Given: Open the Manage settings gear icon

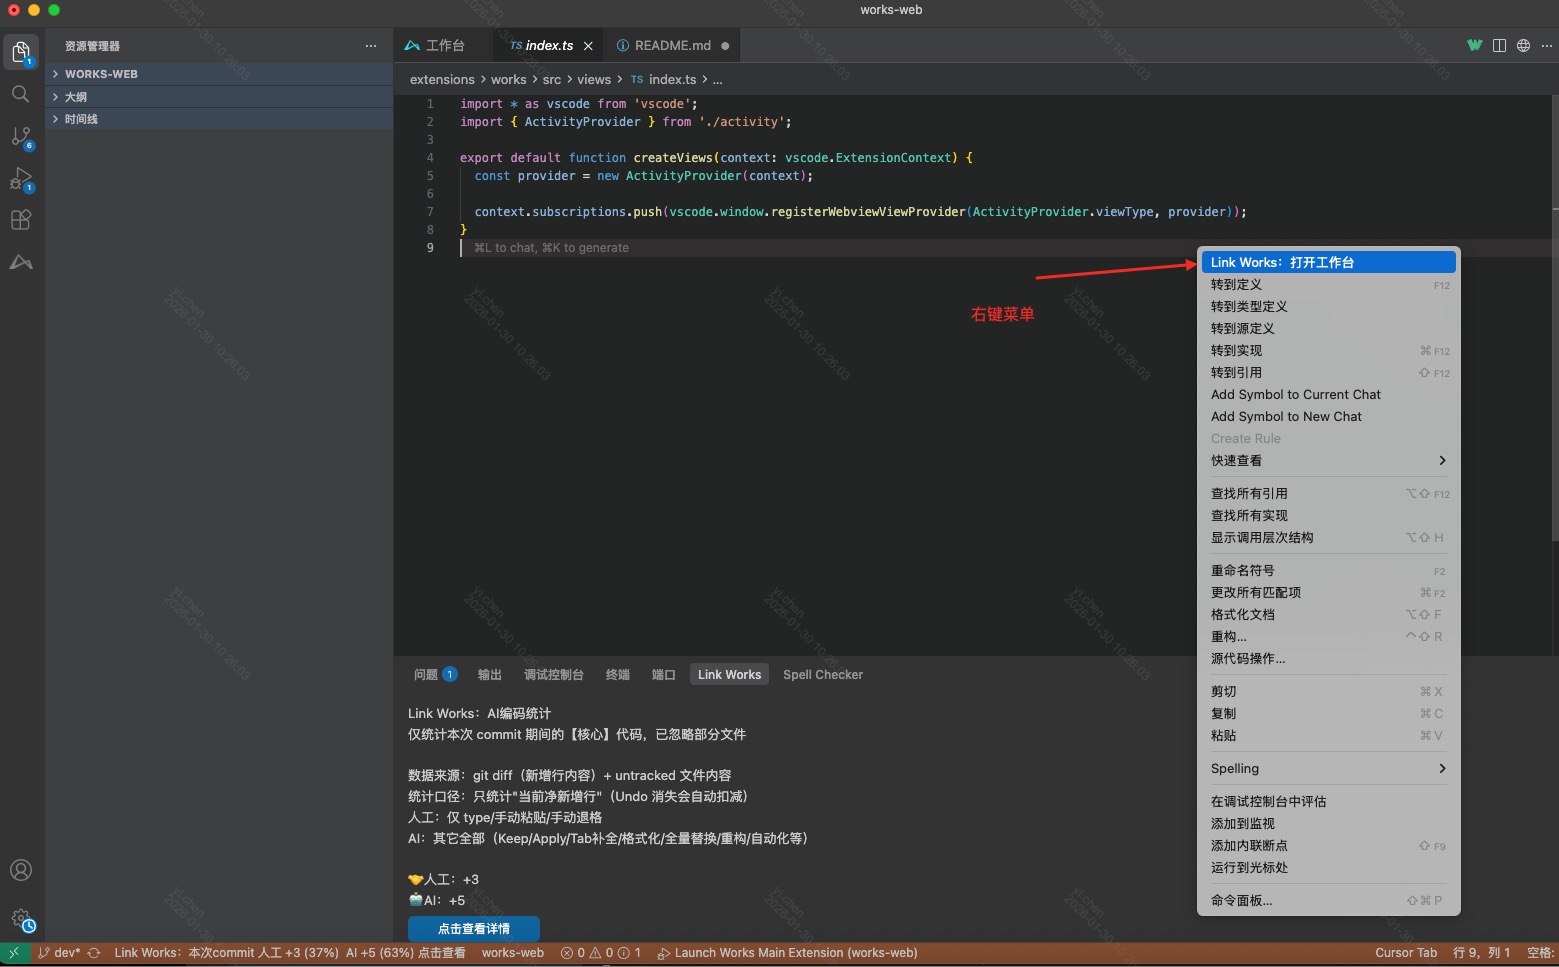Looking at the screenshot, I should tap(21, 918).
